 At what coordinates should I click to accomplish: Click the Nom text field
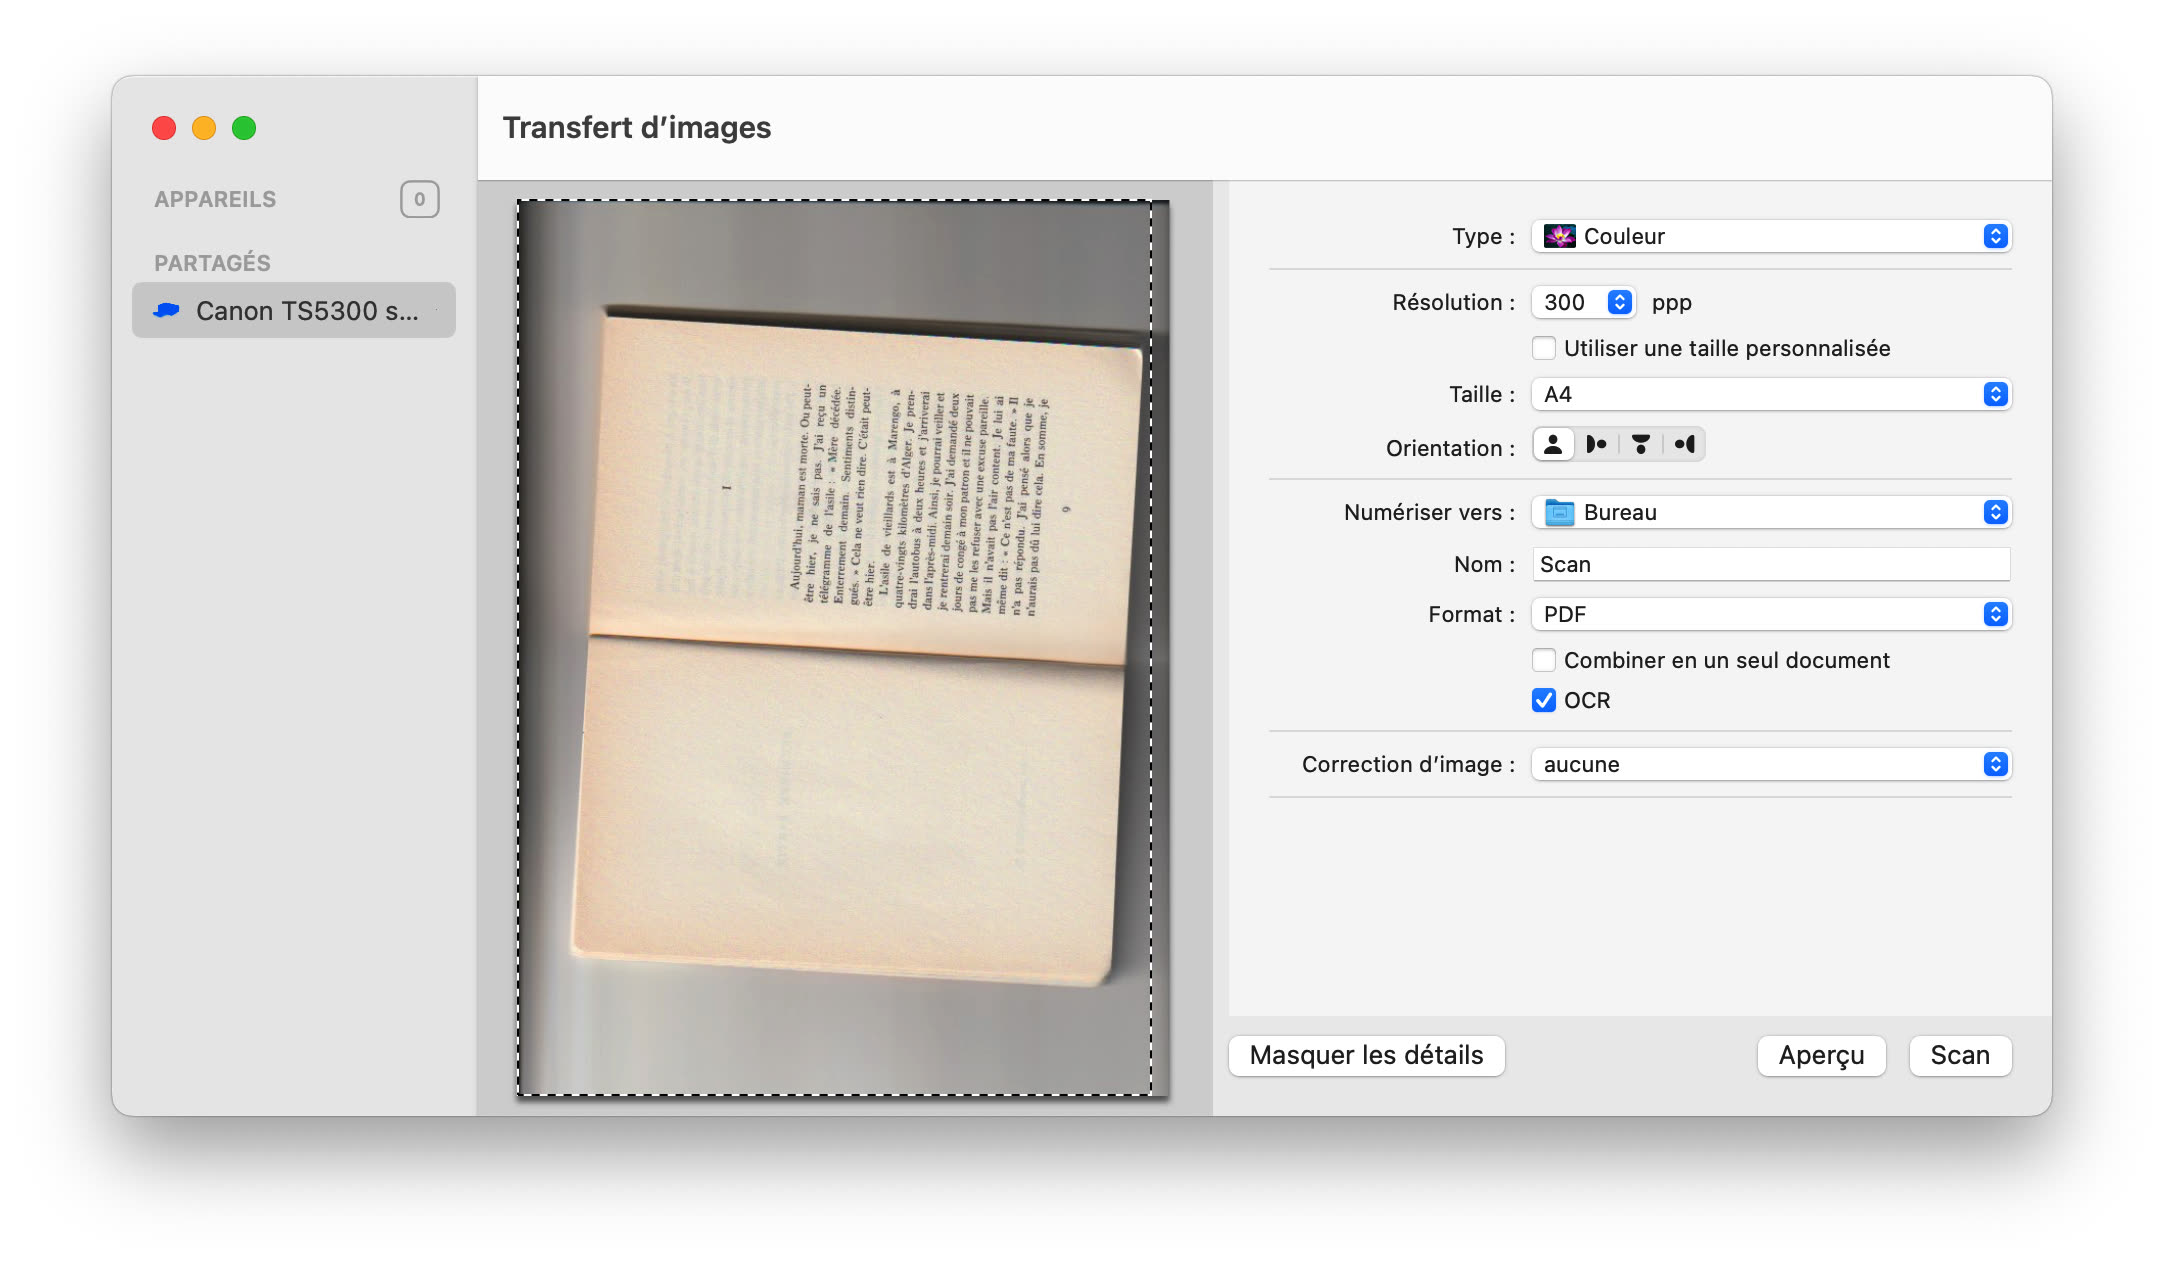pyautogui.click(x=1770, y=564)
